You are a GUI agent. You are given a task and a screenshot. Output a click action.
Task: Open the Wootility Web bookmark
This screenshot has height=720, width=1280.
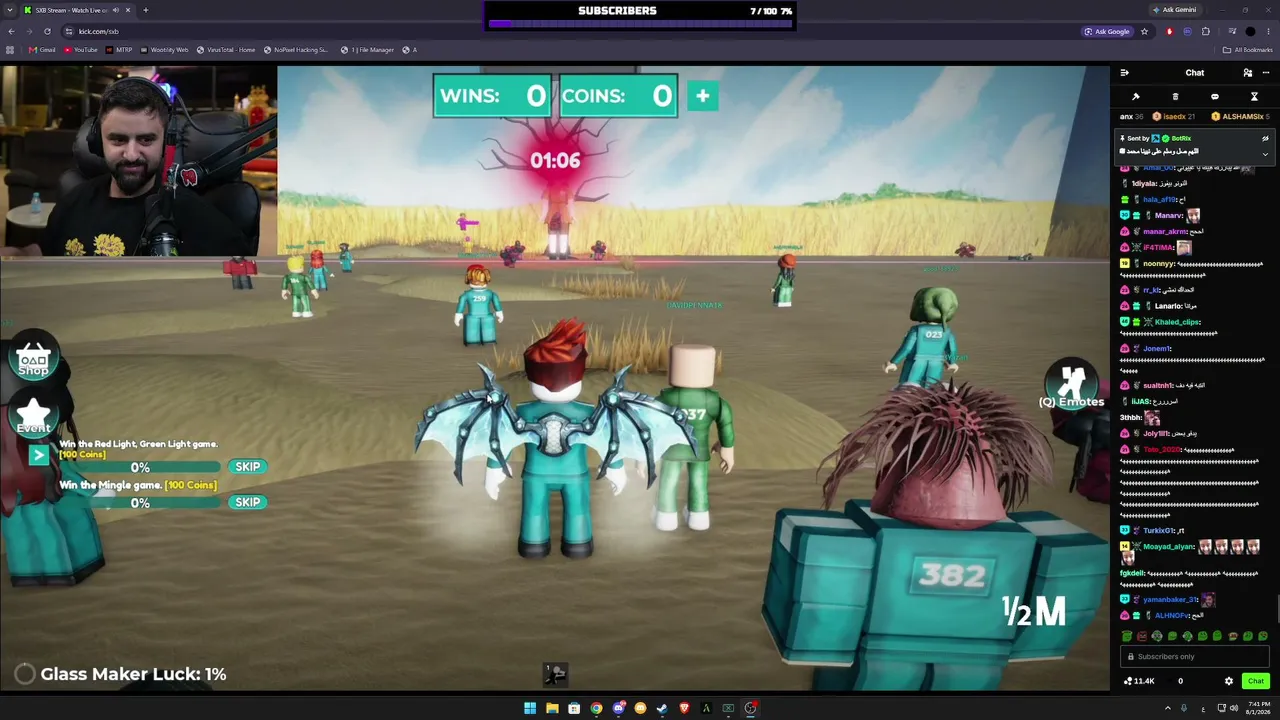tap(164, 50)
